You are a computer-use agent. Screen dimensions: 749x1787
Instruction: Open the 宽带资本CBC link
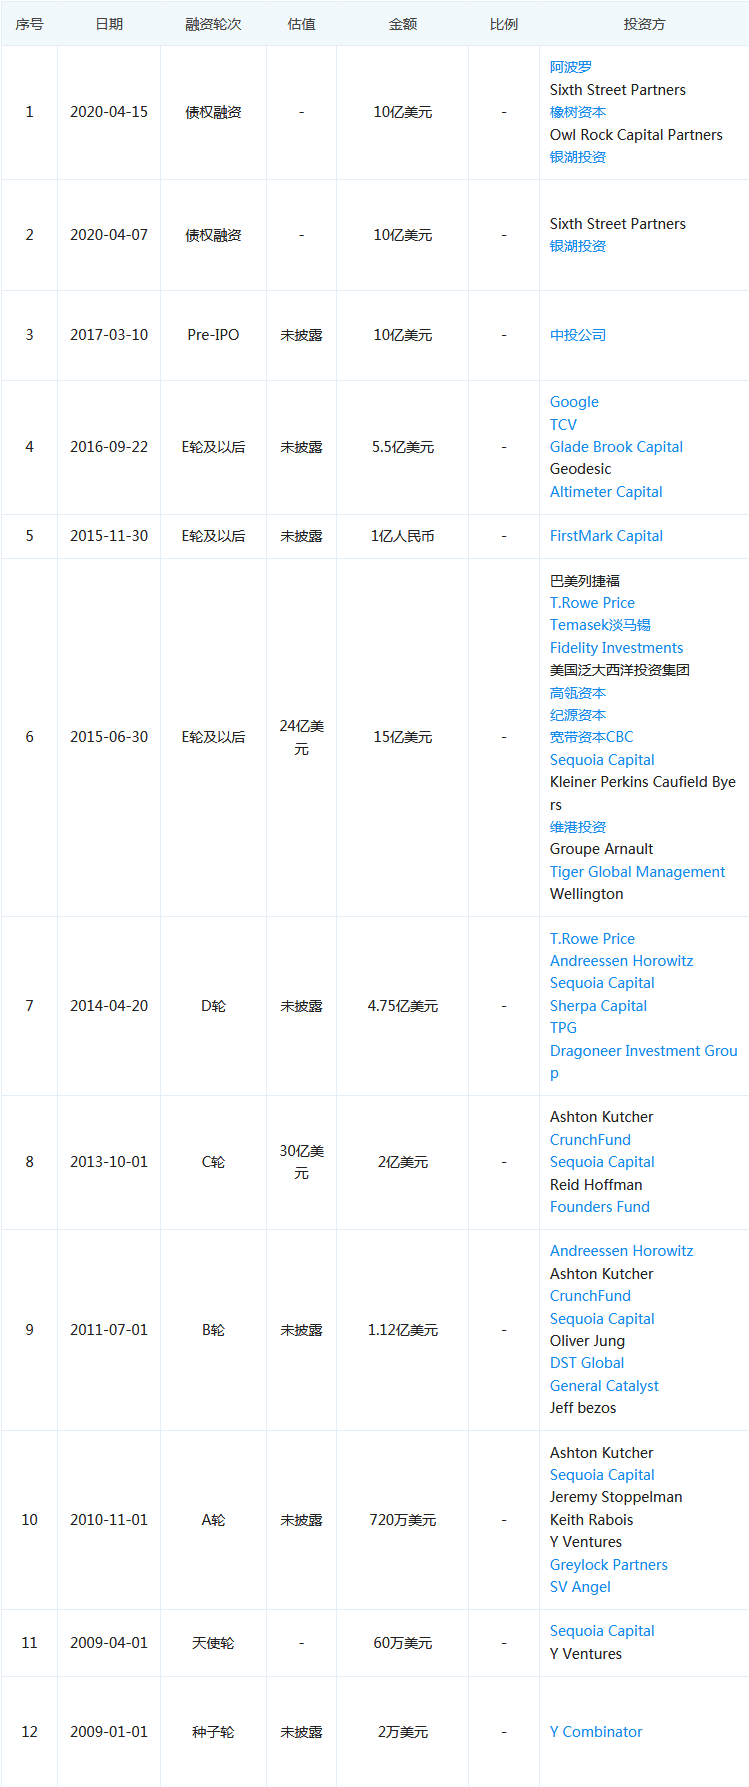[591, 737]
